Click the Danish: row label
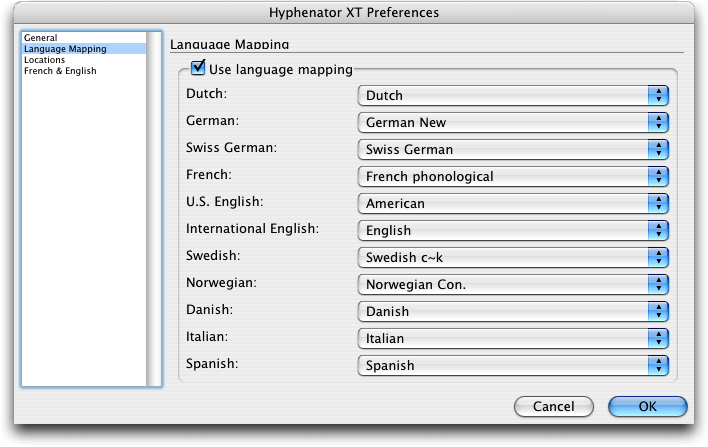Screen dimensions: 708x447 pos(210,310)
